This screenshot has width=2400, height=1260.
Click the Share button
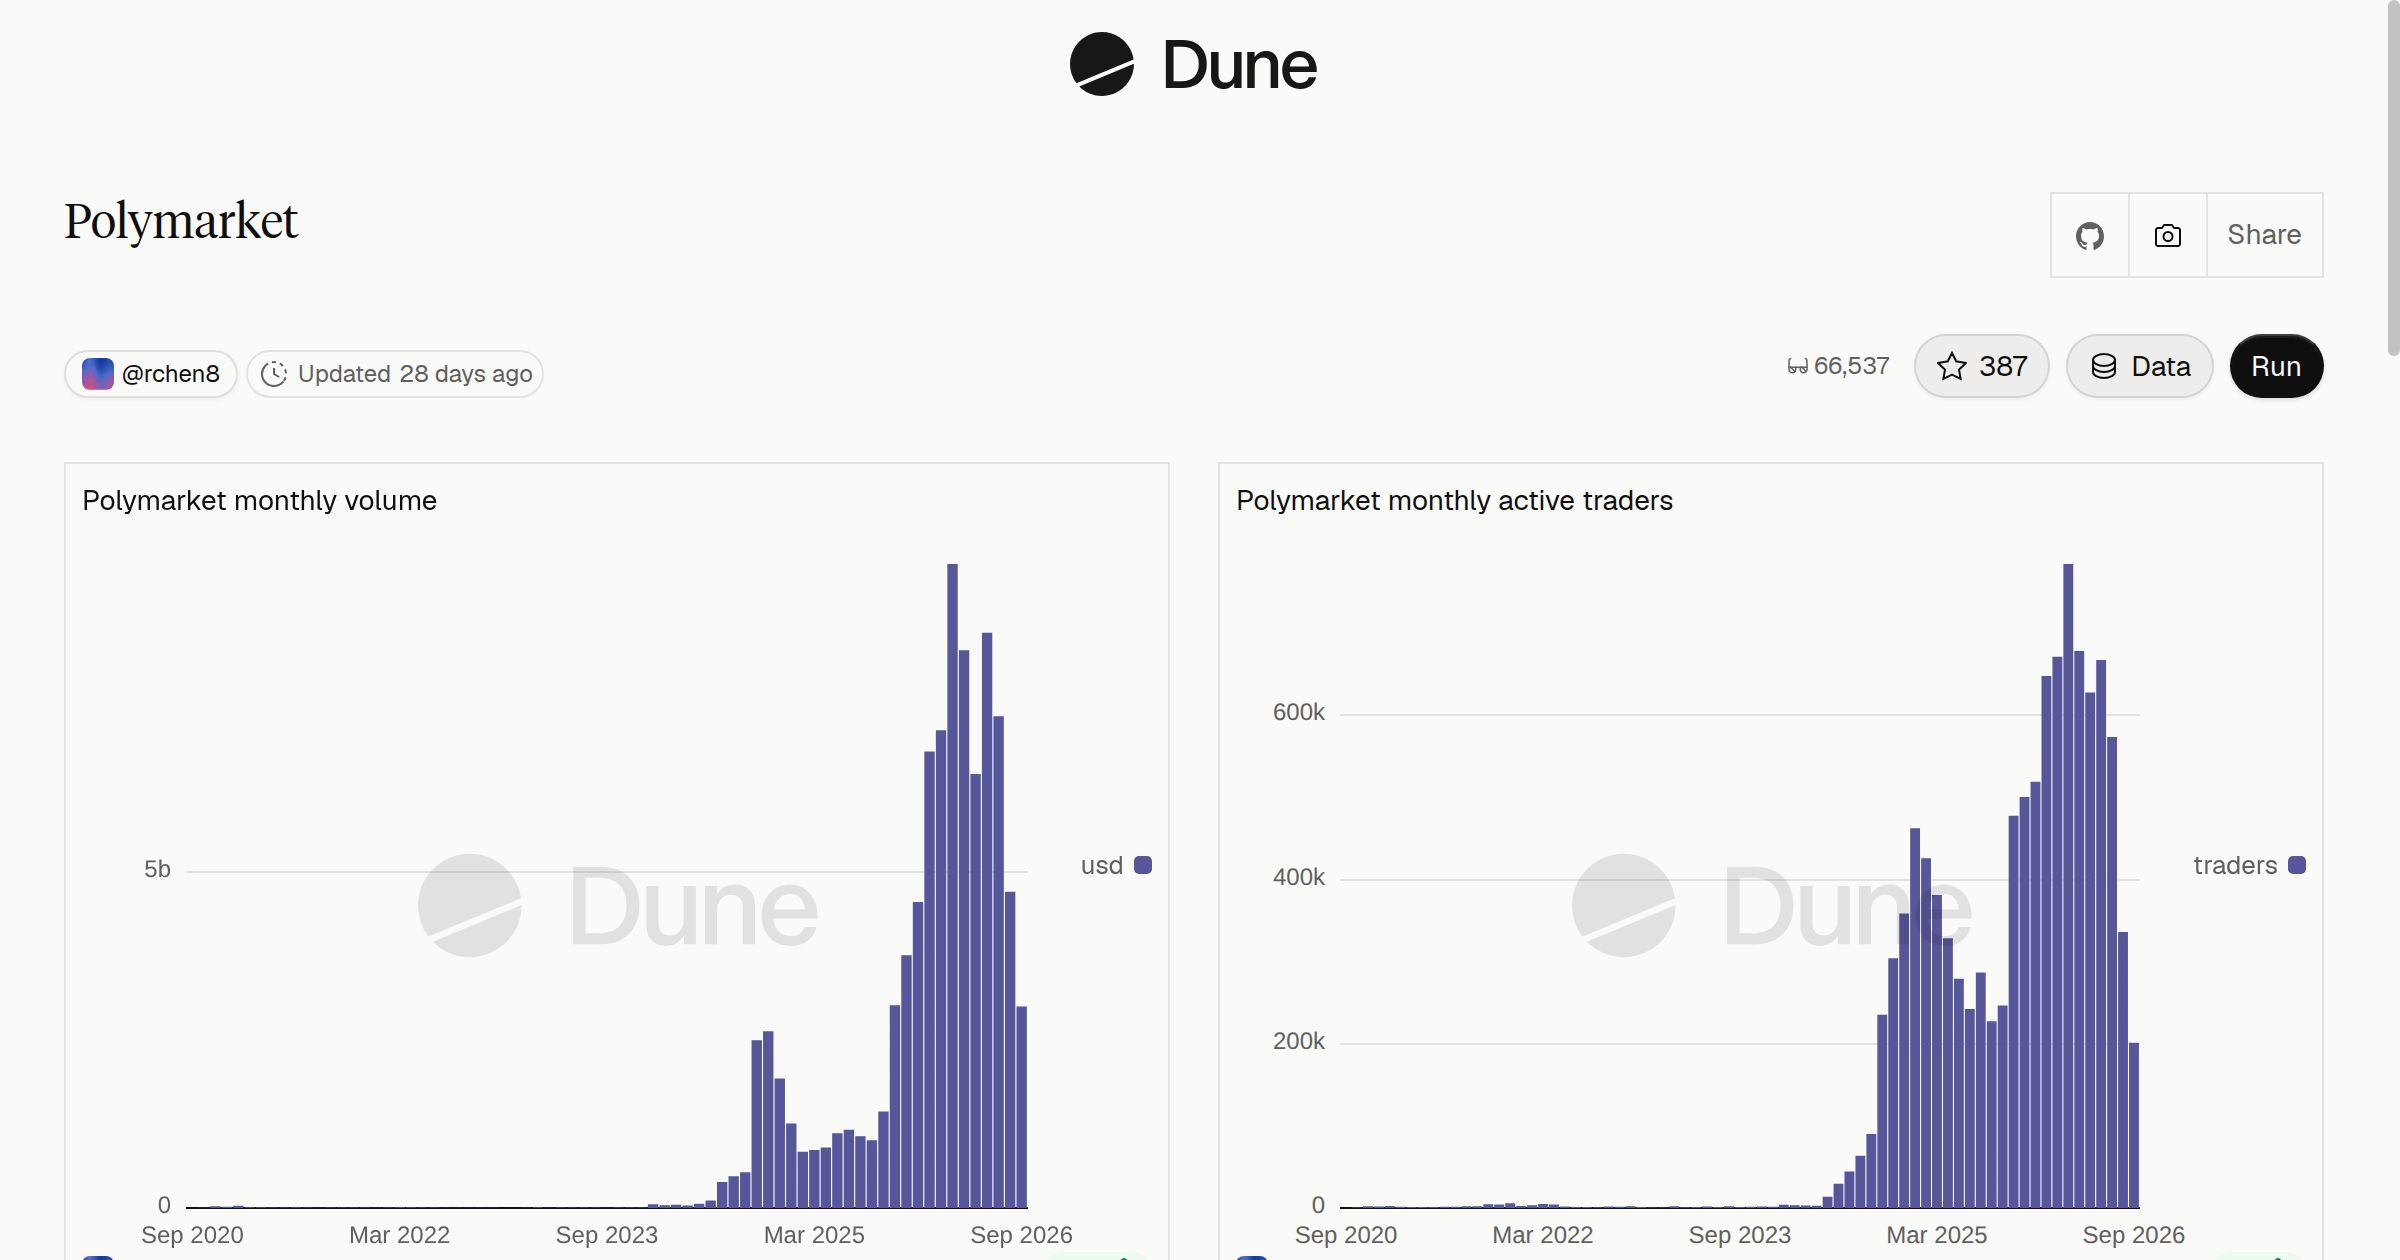(x=2264, y=235)
